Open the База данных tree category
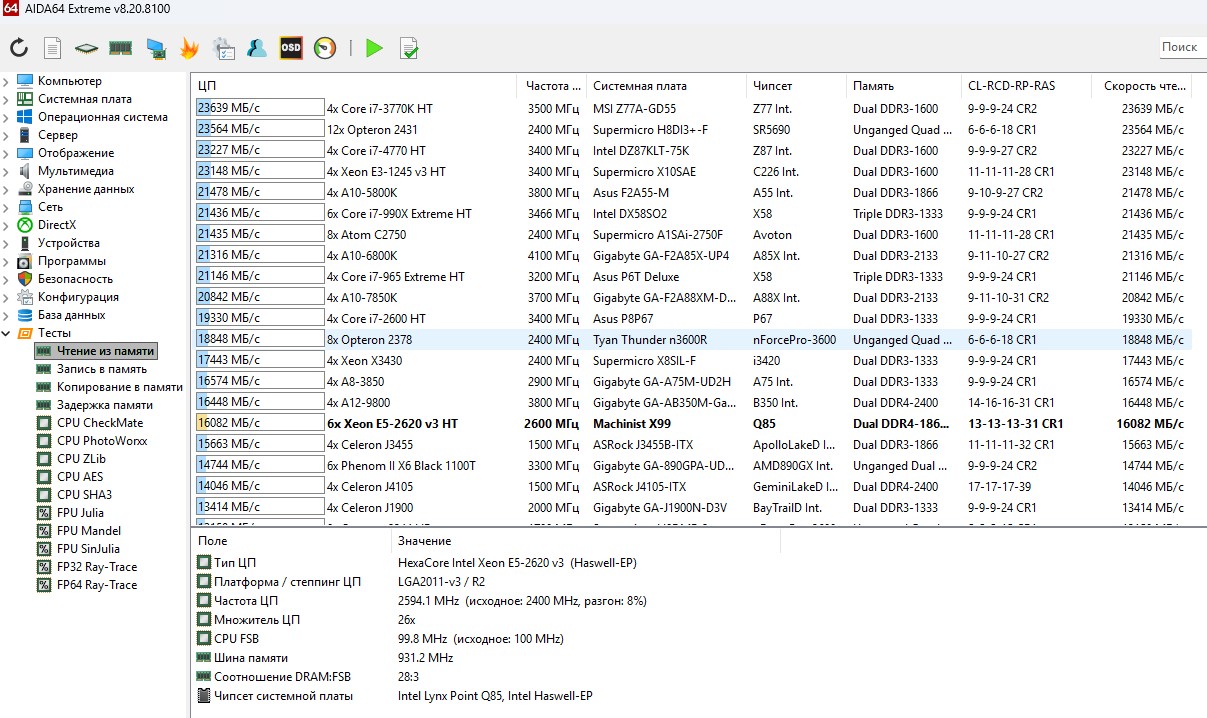Screen dimensions: 1207x718 (72, 315)
